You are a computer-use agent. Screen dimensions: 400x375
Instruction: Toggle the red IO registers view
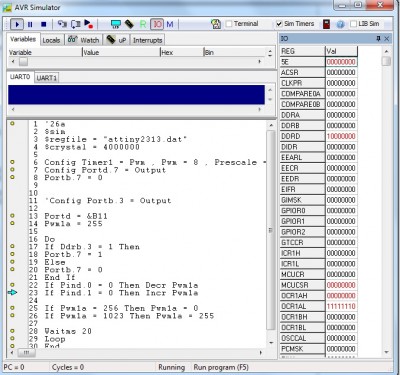(x=157, y=24)
